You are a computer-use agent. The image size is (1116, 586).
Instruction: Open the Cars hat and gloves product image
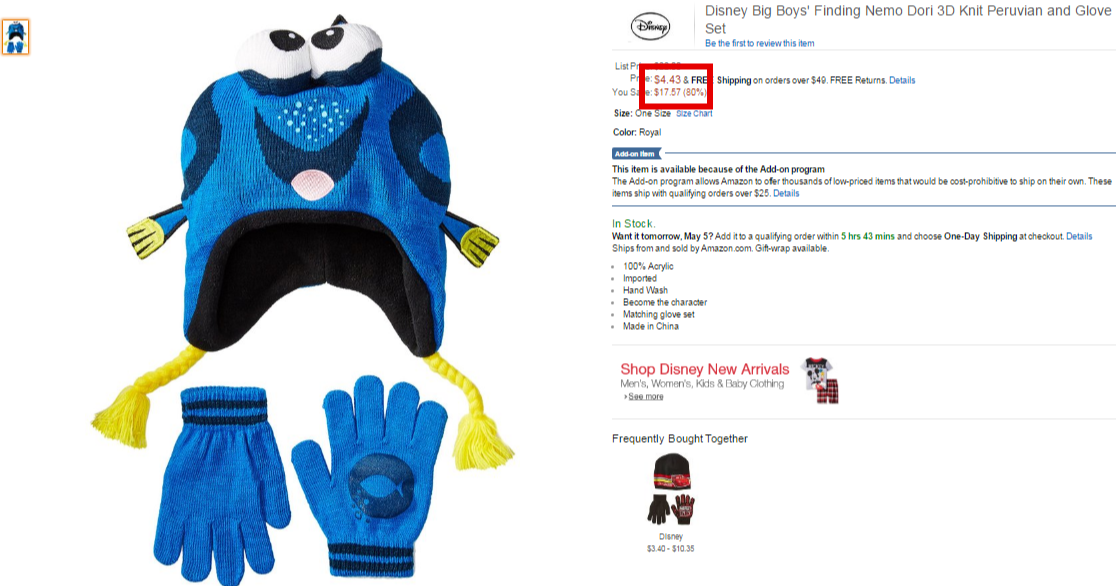(x=671, y=490)
